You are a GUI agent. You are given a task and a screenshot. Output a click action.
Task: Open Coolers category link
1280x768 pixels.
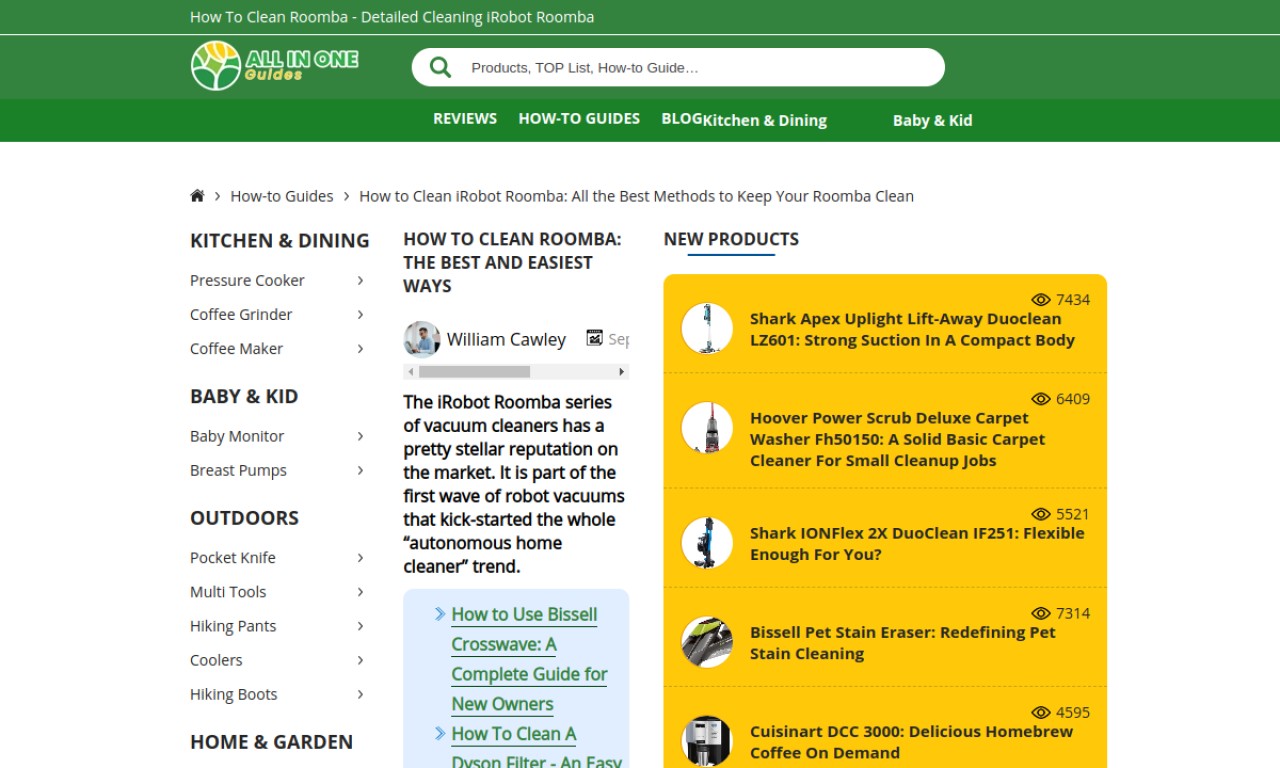[x=216, y=659]
